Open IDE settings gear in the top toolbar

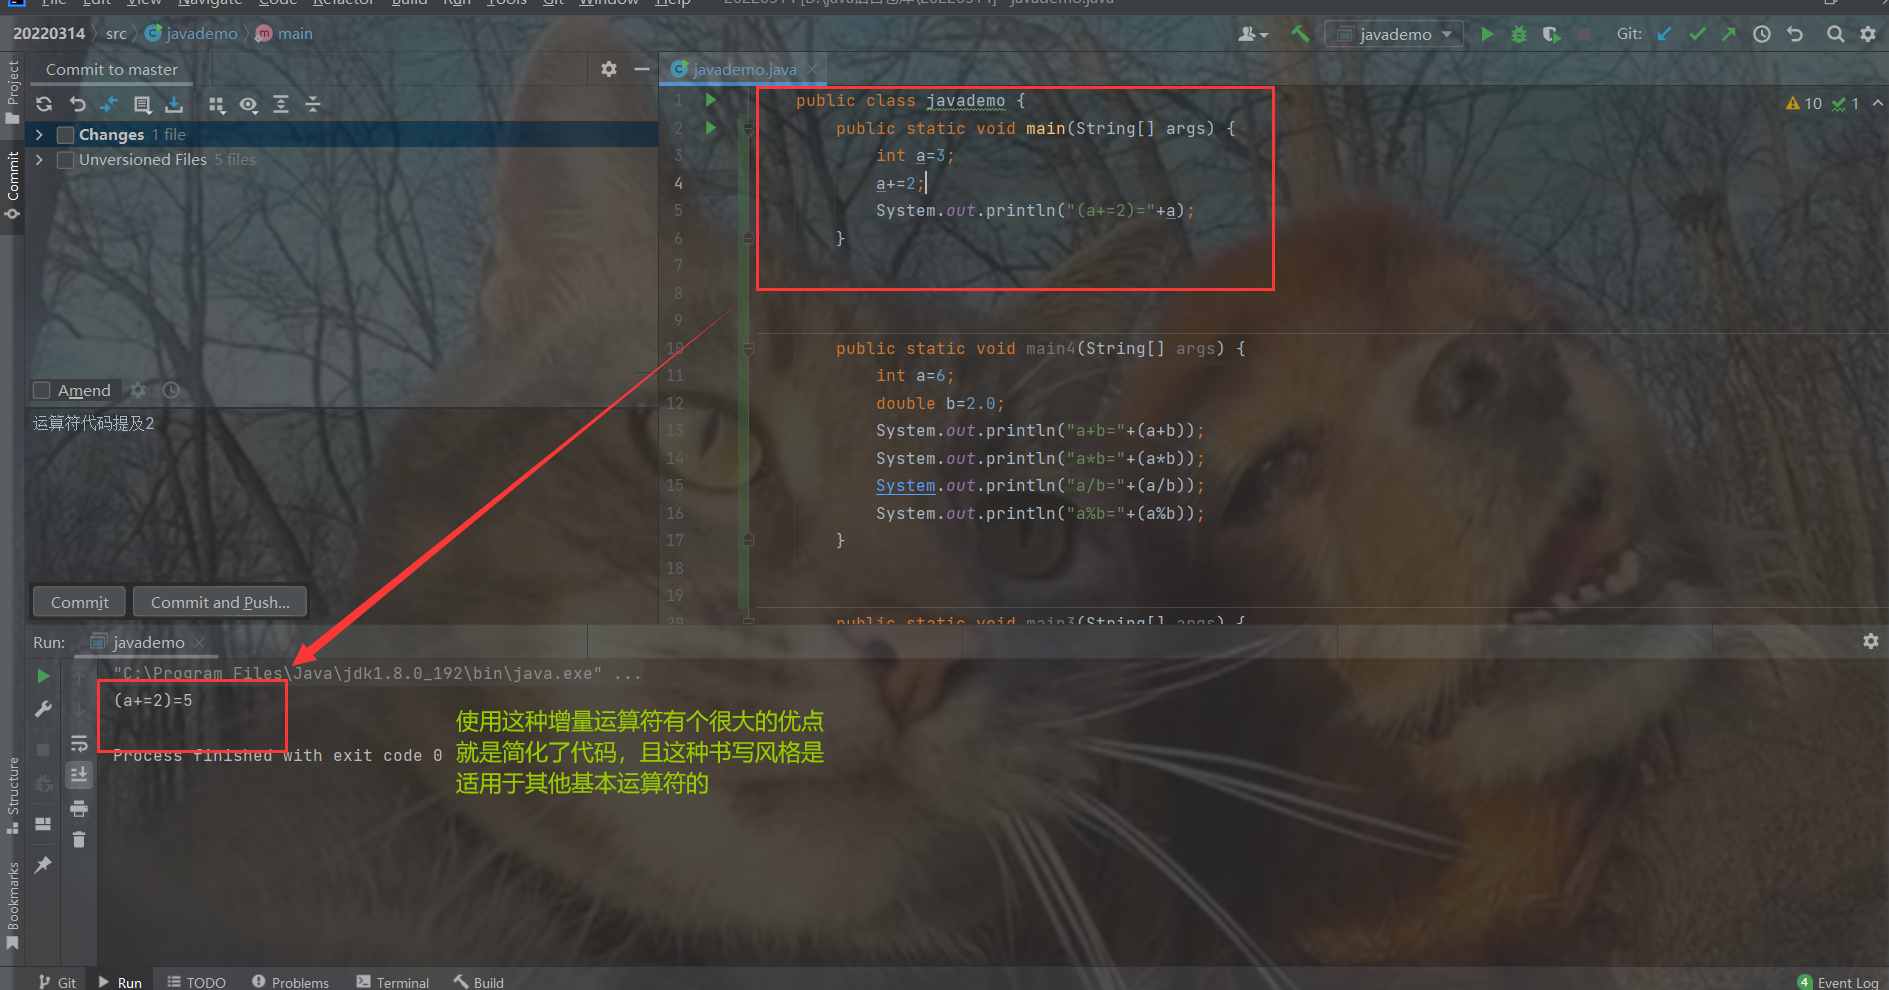[x=1868, y=34]
